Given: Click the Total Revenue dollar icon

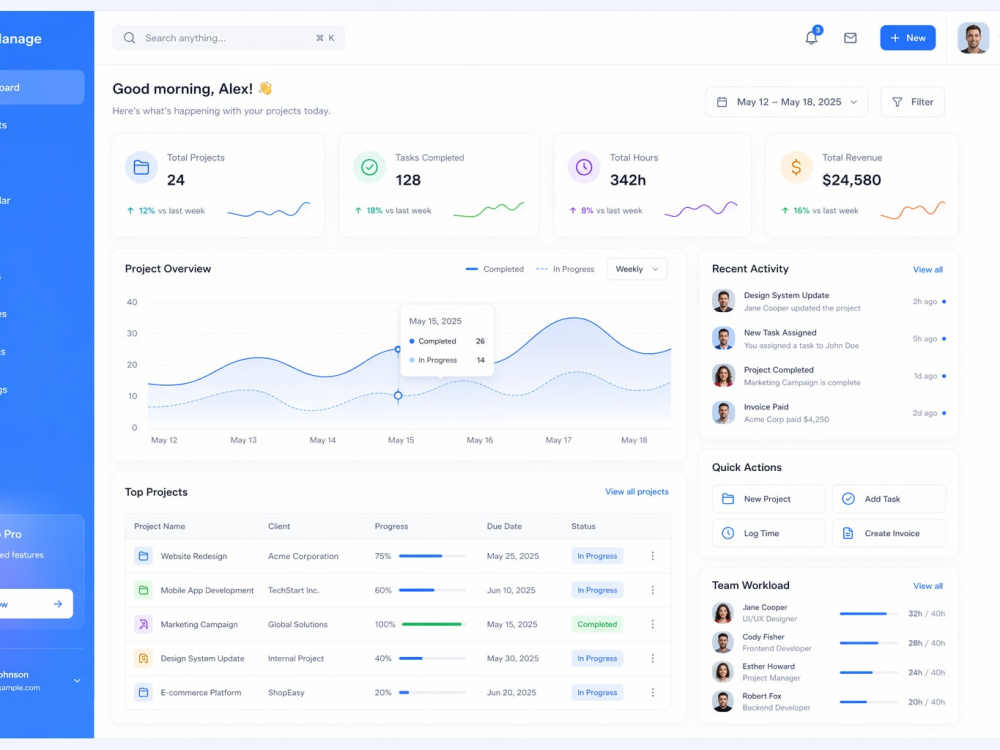Looking at the screenshot, I should coord(796,167).
